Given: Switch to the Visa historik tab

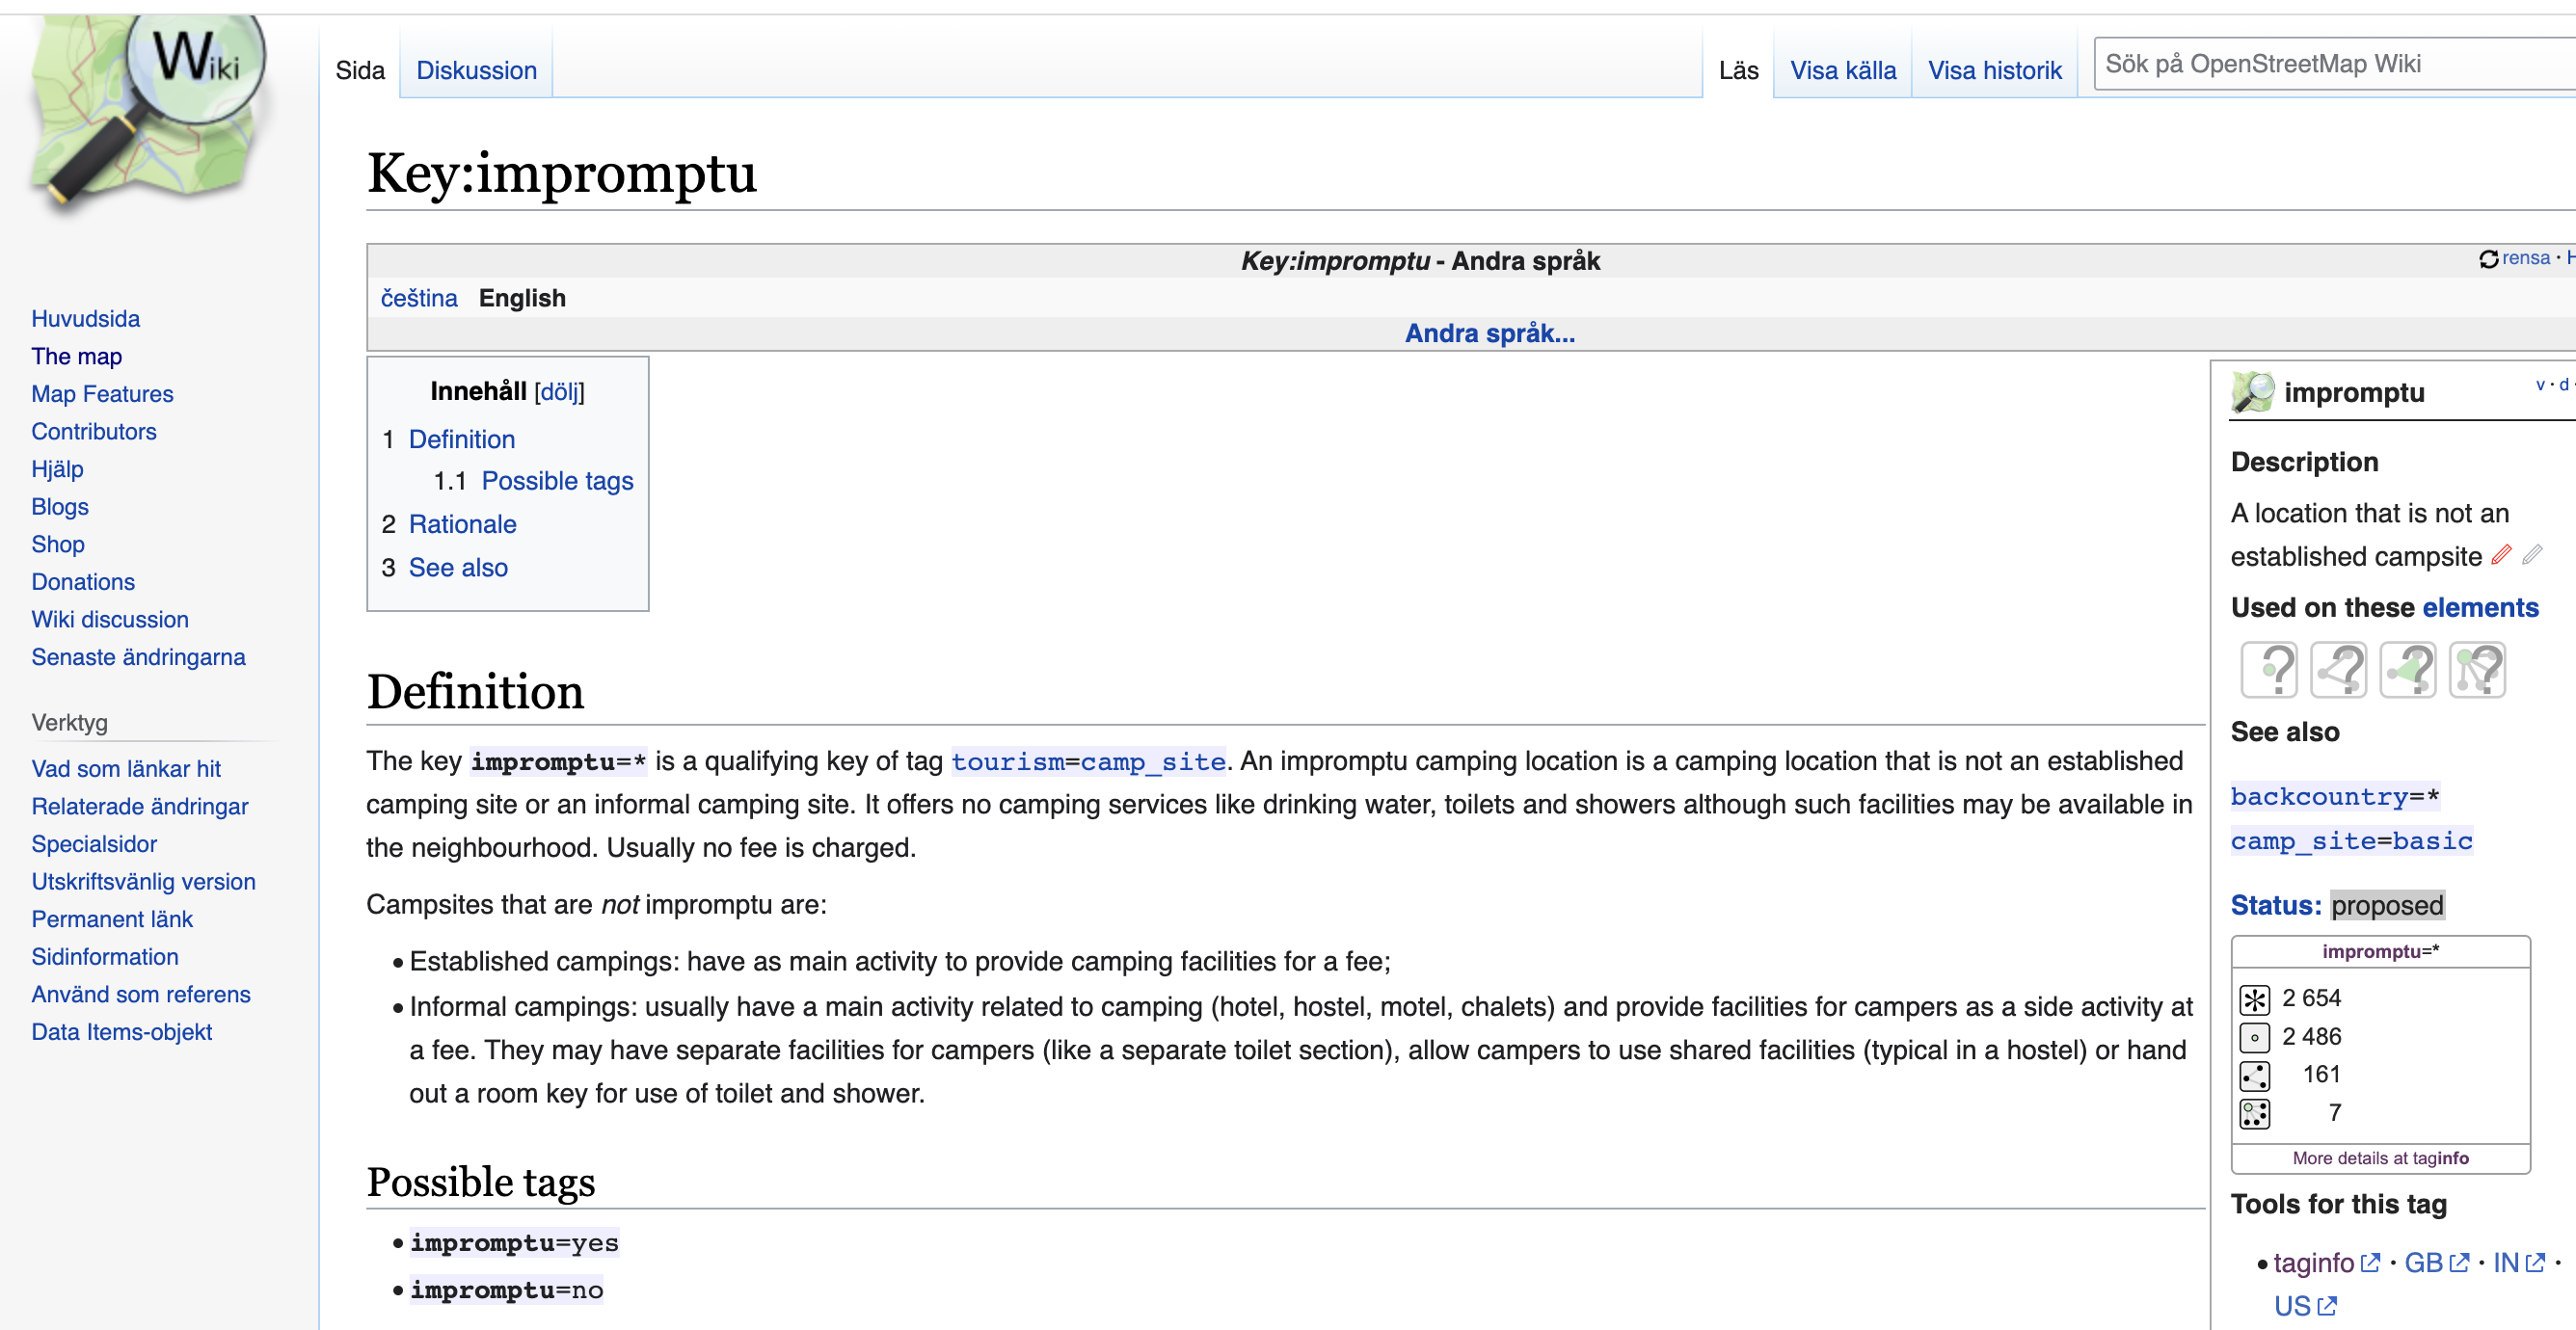Looking at the screenshot, I should 1994,70.
